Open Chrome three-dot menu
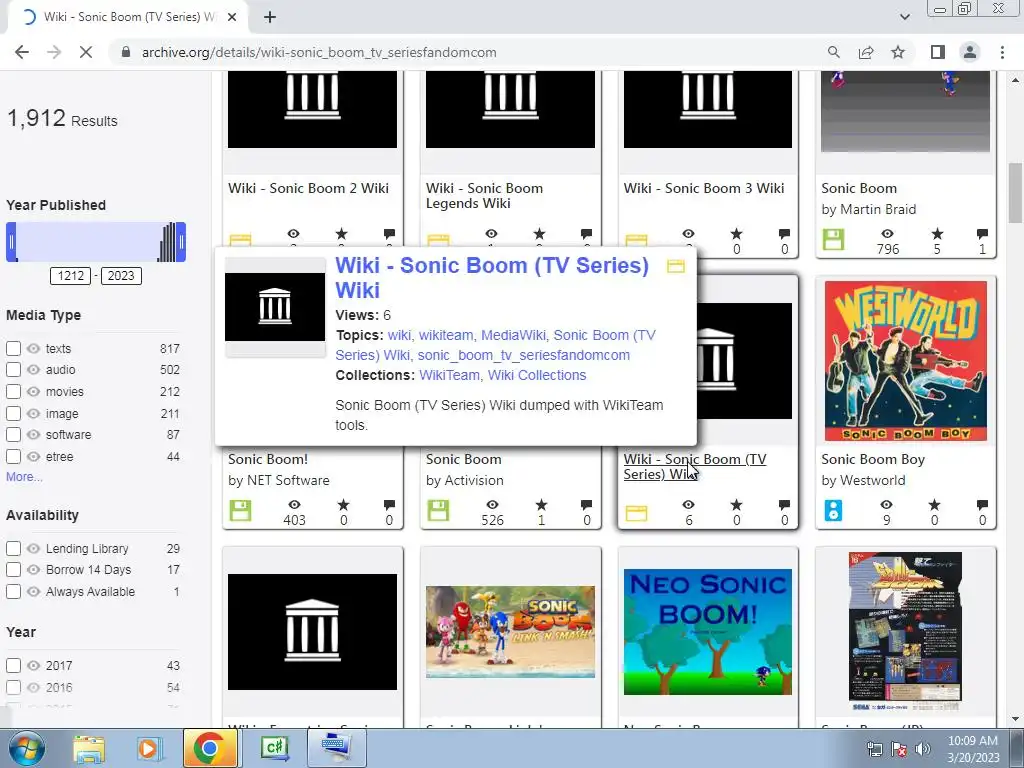The width and height of the screenshot is (1024, 768). click(1002, 52)
